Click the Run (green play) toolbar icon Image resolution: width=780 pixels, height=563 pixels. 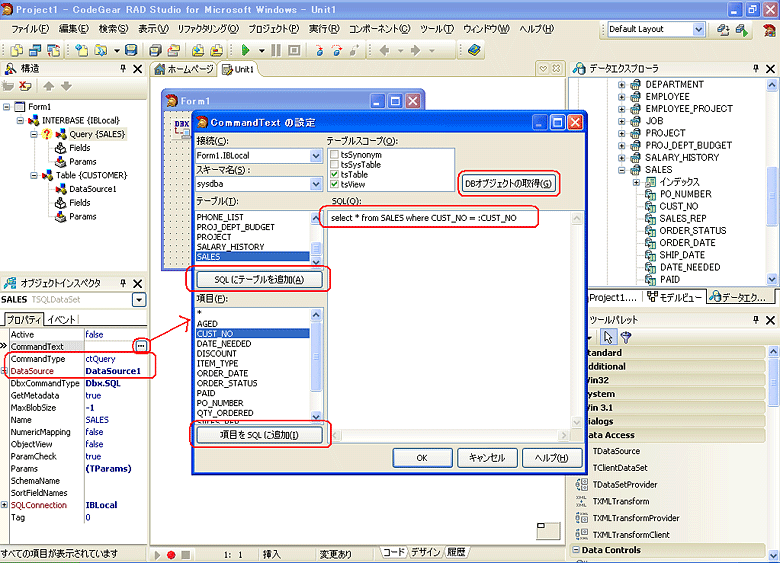245,50
